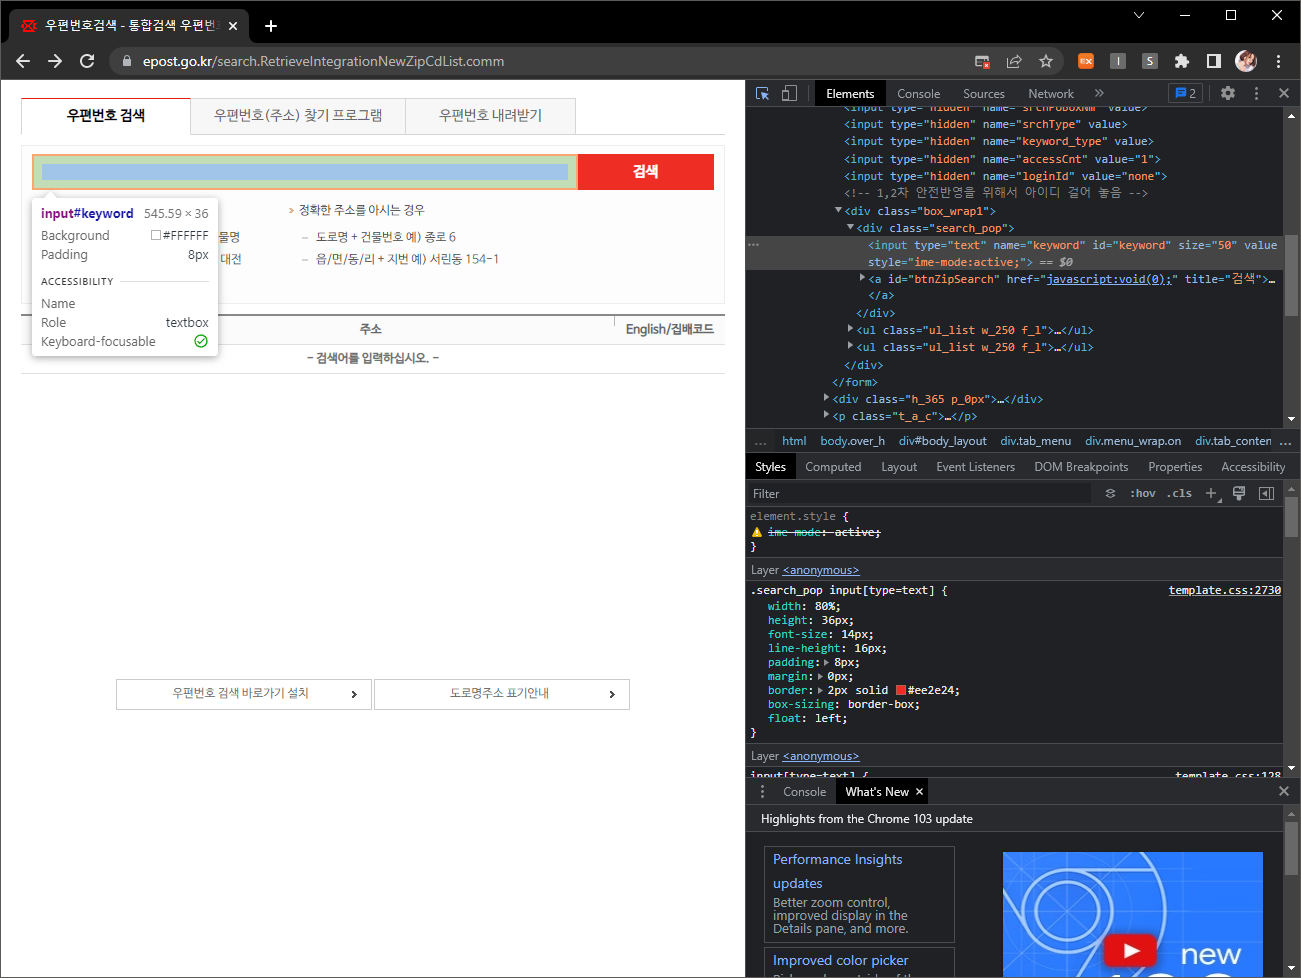Collapse the div.box_wrap1 node
This screenshot has height=978, width=1301.
(x=838, y=211)
